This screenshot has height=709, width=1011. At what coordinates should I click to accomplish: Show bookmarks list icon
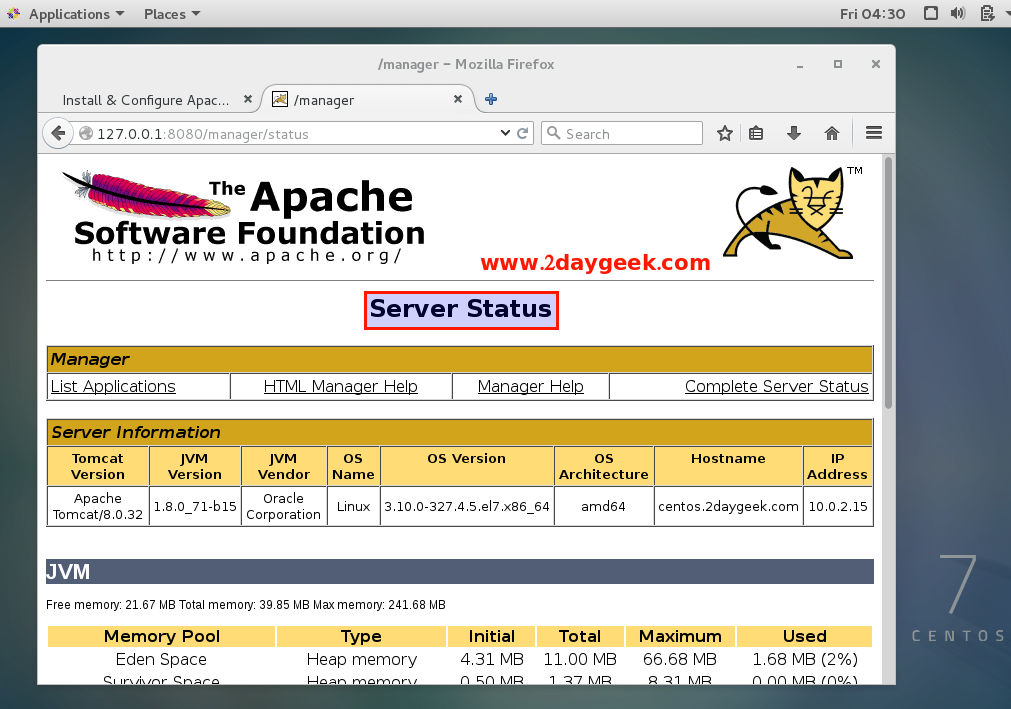pos(756,133)
